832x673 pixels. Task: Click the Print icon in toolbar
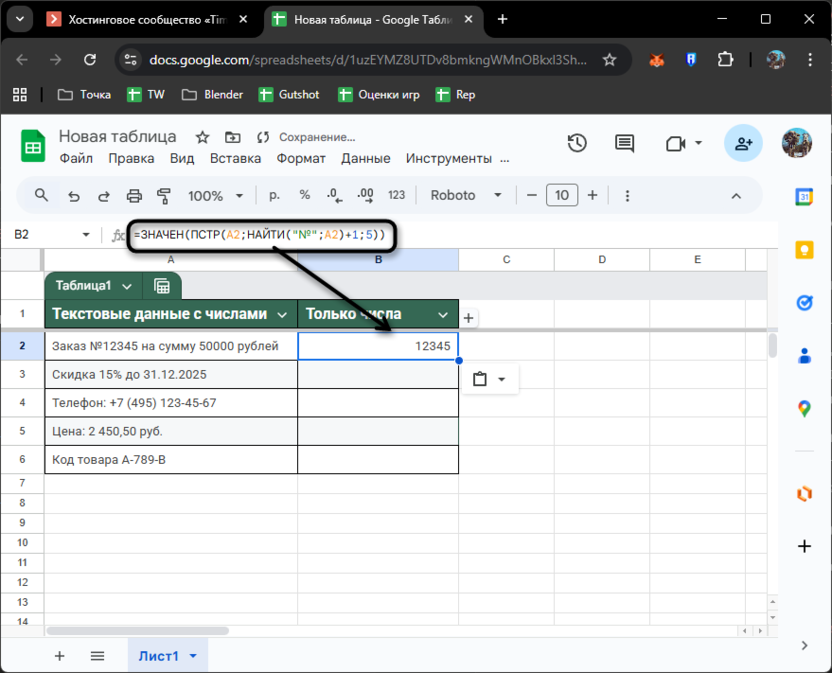point(134,196)
